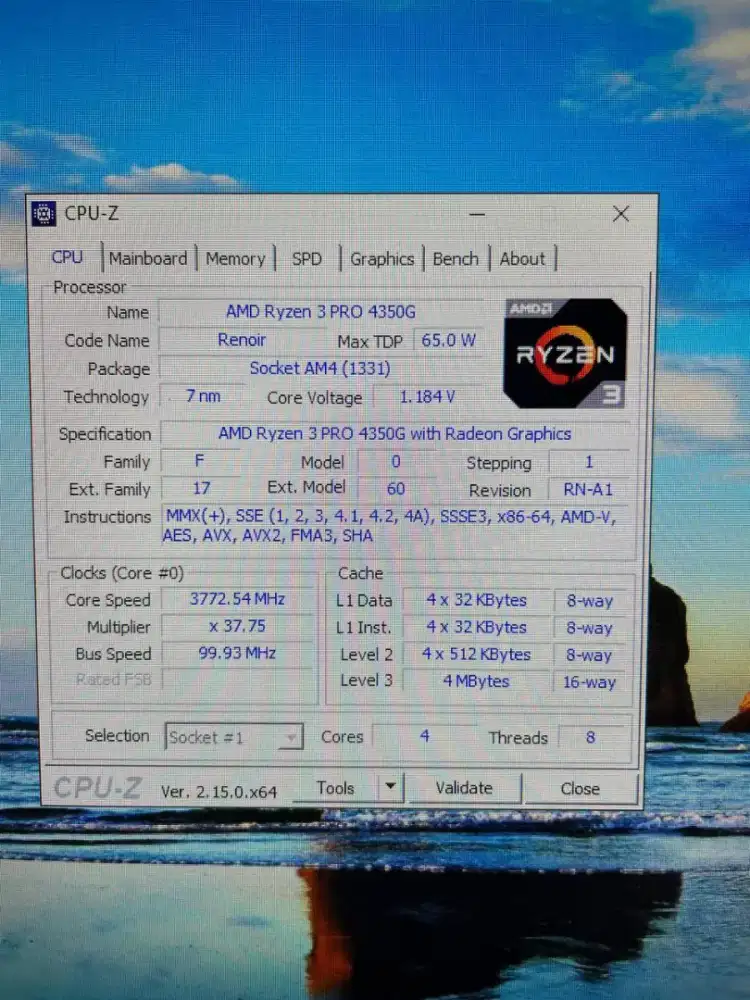The image size is (750, 1000).
Task: Go to the Bench tab
Action: (455, 259)
